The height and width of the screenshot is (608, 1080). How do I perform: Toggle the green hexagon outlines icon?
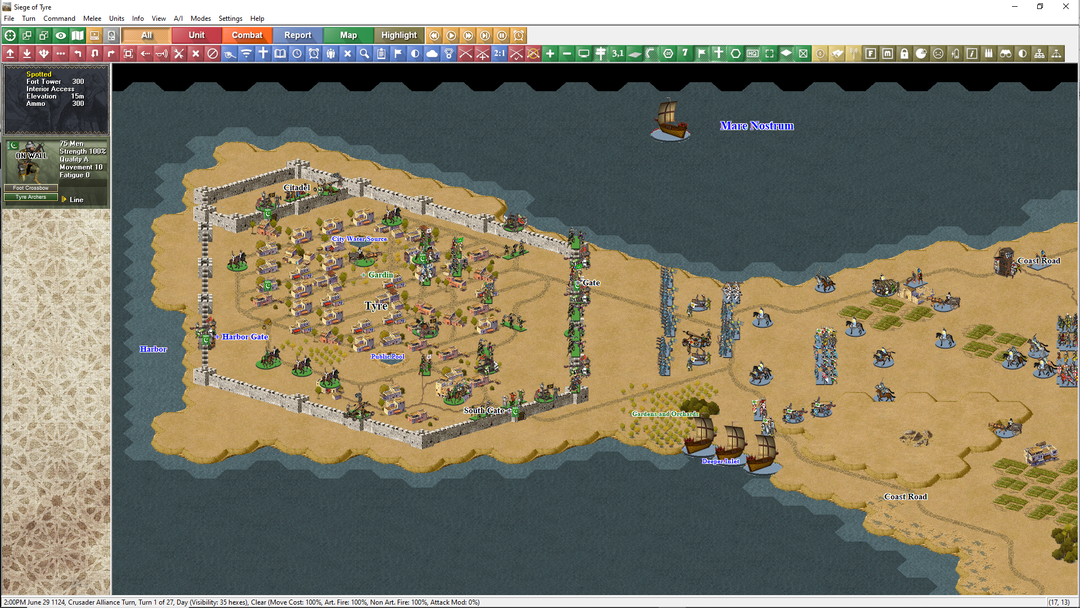(736, 53)
